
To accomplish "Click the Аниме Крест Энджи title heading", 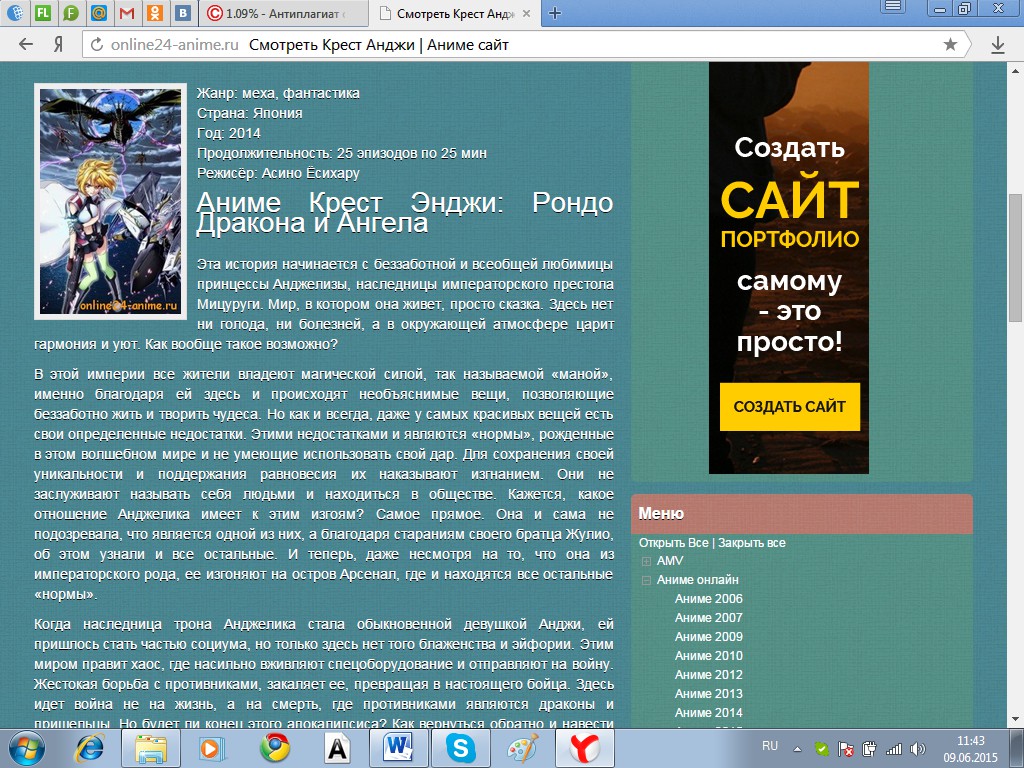I will point(404,213).
